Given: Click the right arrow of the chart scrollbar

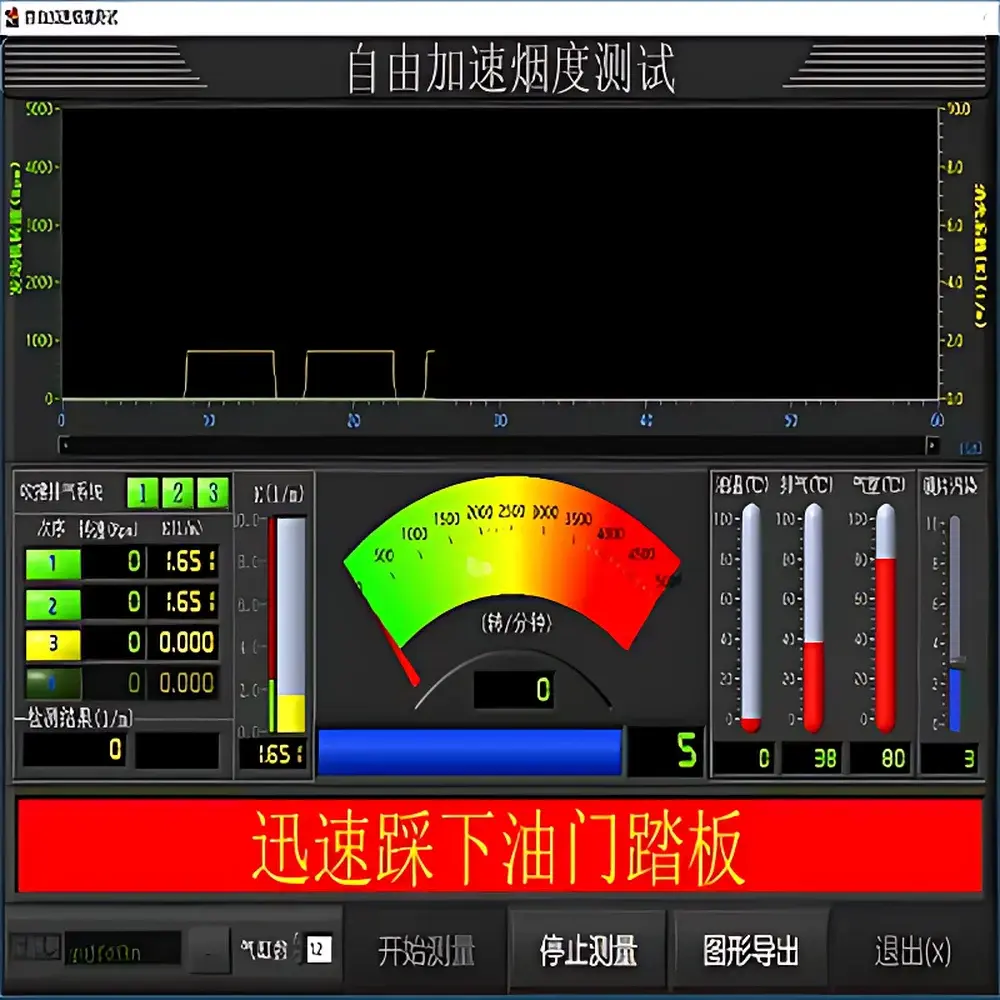Looking at the screenshot, I should [932, 445].
